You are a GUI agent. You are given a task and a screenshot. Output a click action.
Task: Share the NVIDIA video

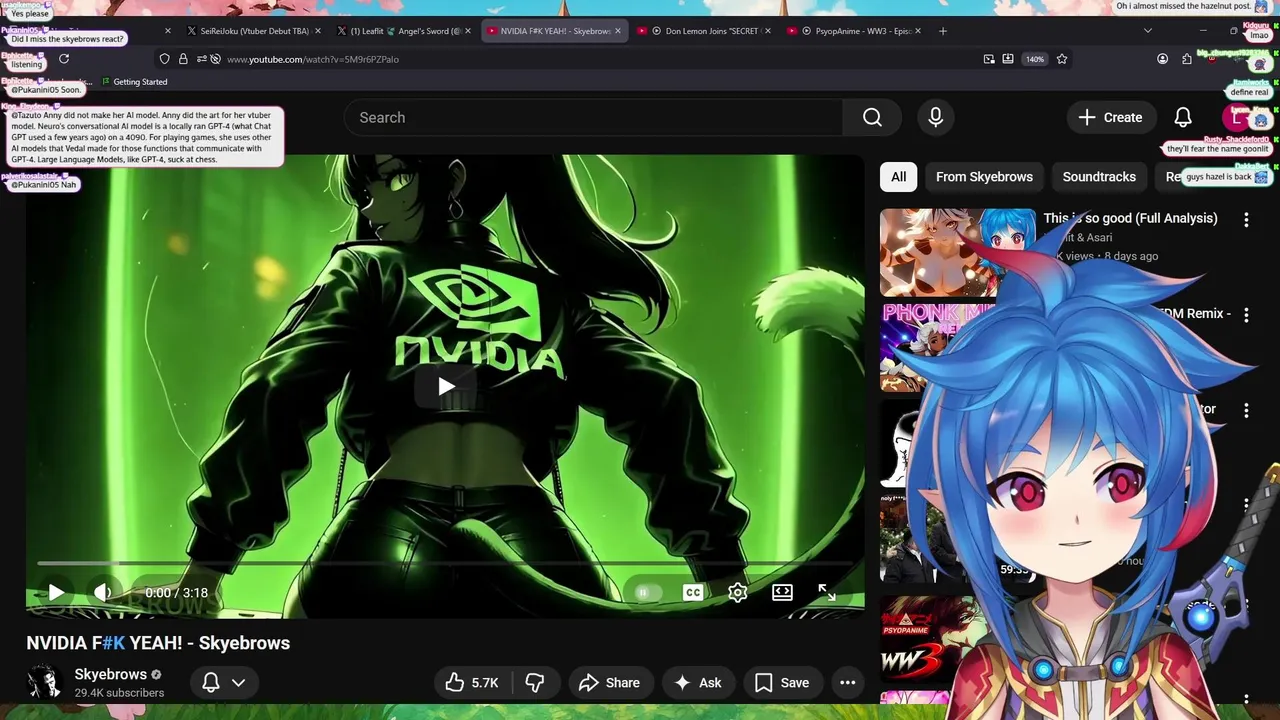609,683
